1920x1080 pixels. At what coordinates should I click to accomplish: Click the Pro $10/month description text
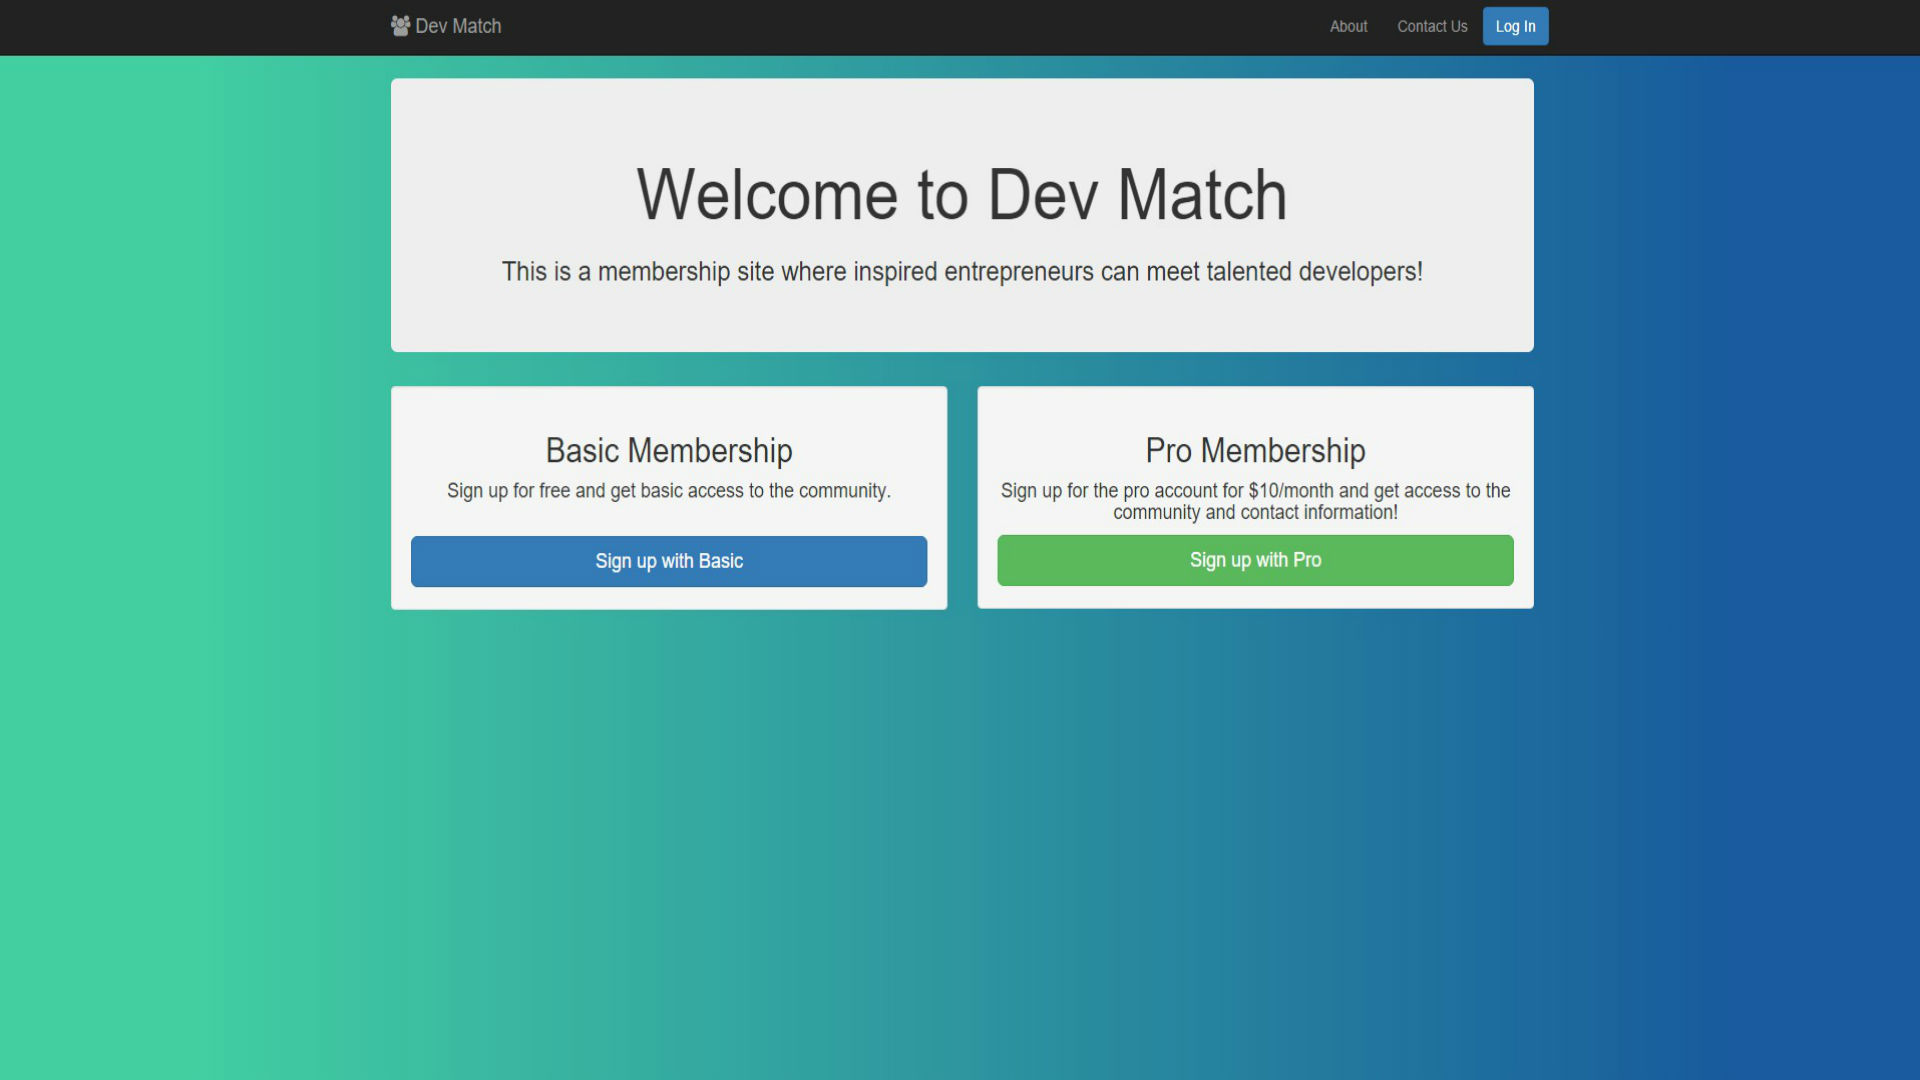coord(1255,501)
